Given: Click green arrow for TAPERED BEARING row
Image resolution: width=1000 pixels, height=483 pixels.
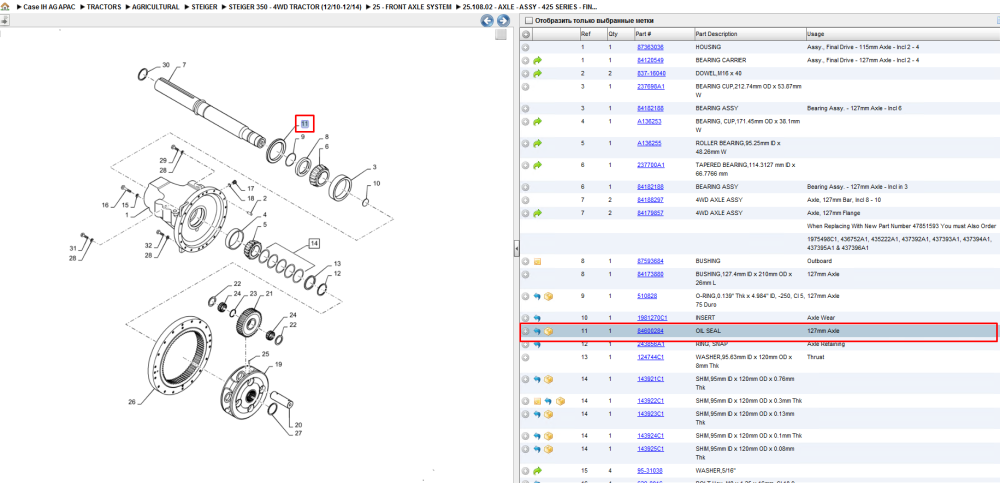Looking at the screenshot, I should (538, 165).
